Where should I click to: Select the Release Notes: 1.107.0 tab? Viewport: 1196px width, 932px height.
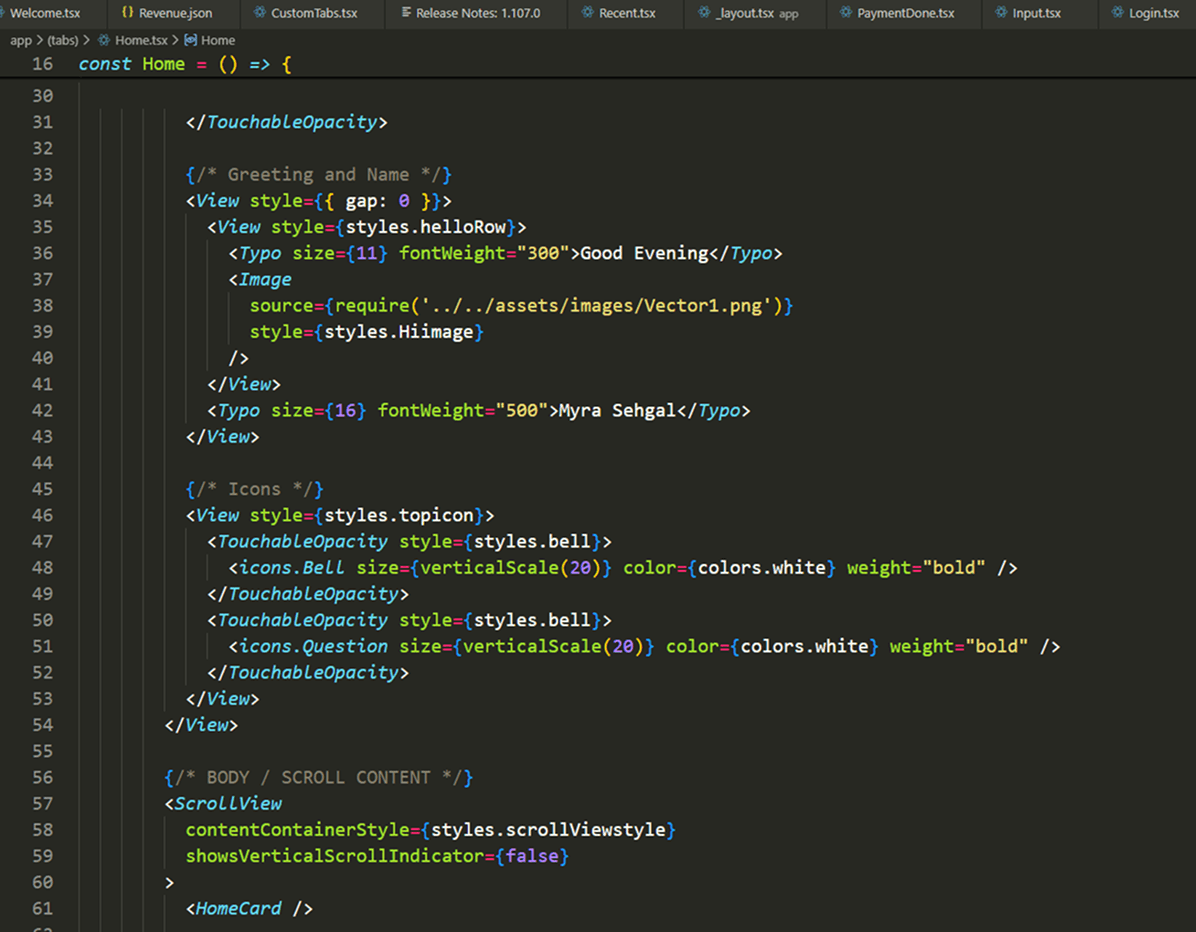[471, 13]
